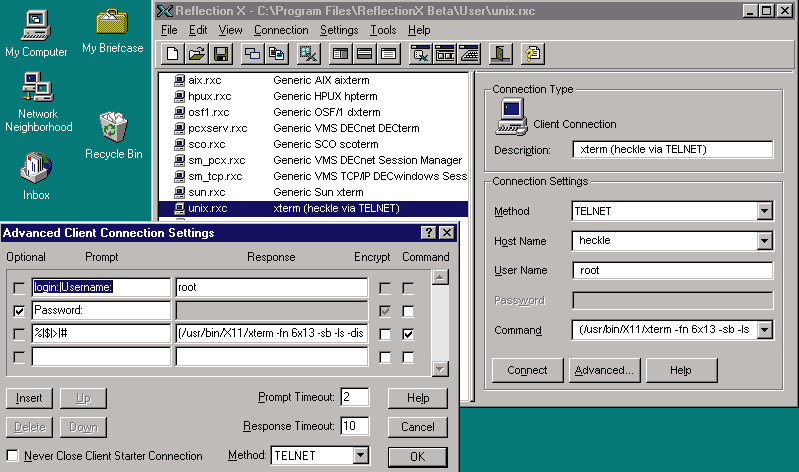Click the New file toolbar icon

point(173,53)
